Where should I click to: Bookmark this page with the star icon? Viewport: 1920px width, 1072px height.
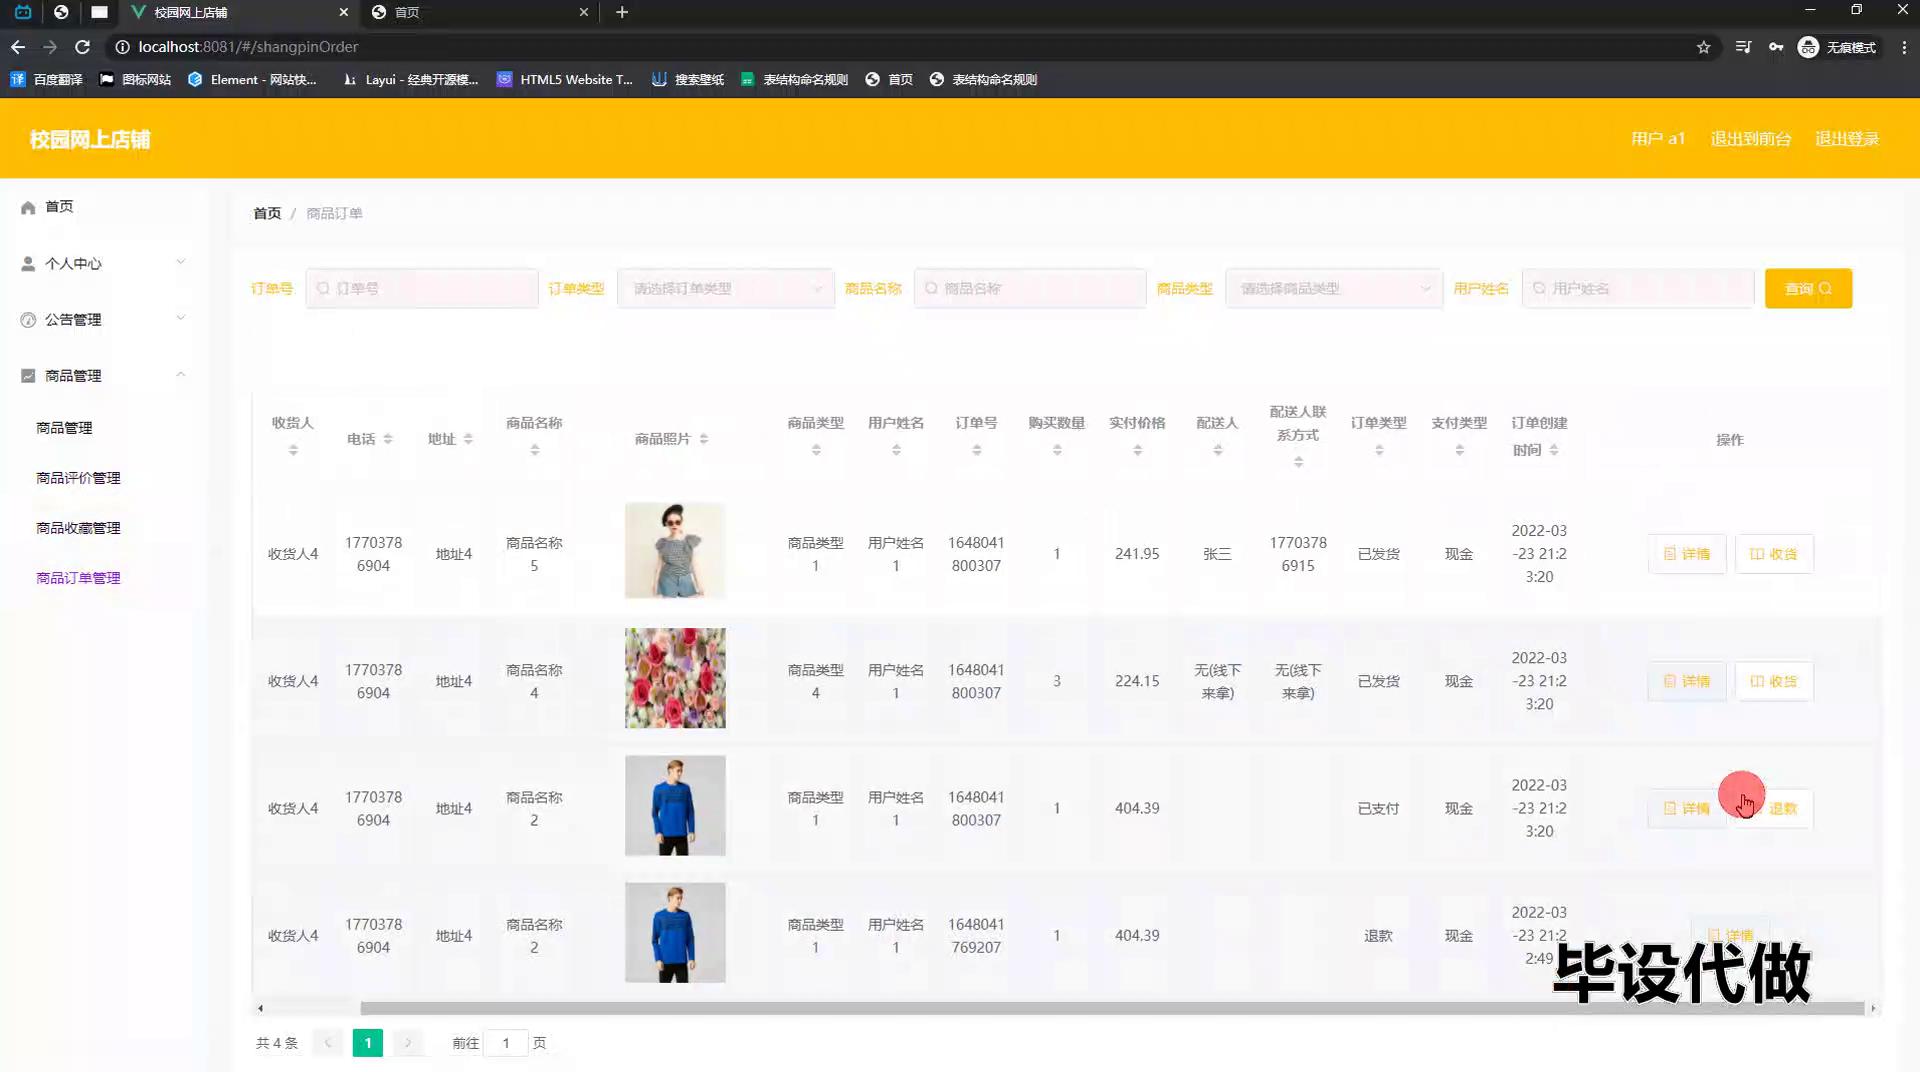coord(1703,47)
